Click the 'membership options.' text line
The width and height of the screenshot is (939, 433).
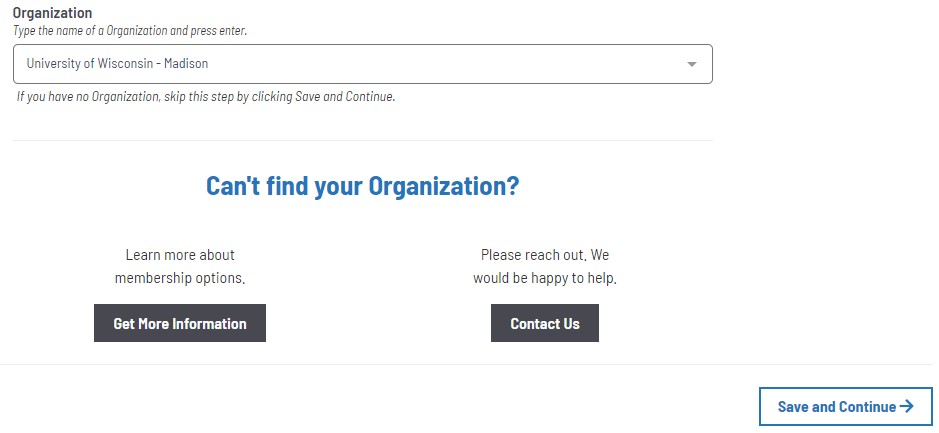click(180, 278)
